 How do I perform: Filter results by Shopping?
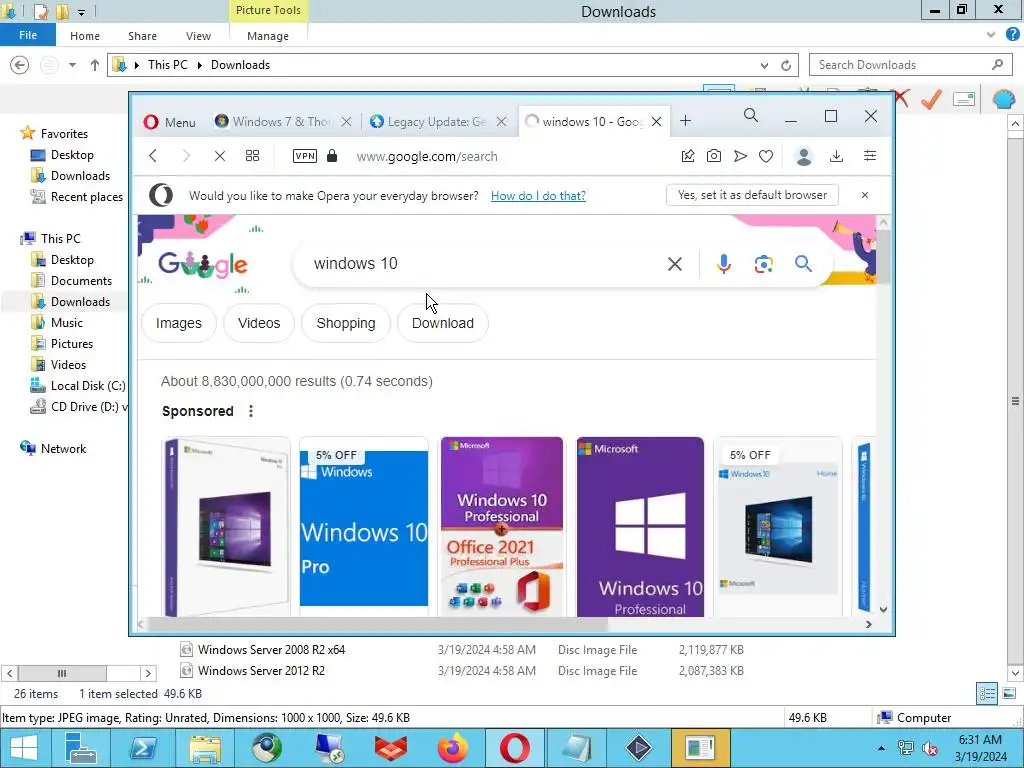click(346, 323)
